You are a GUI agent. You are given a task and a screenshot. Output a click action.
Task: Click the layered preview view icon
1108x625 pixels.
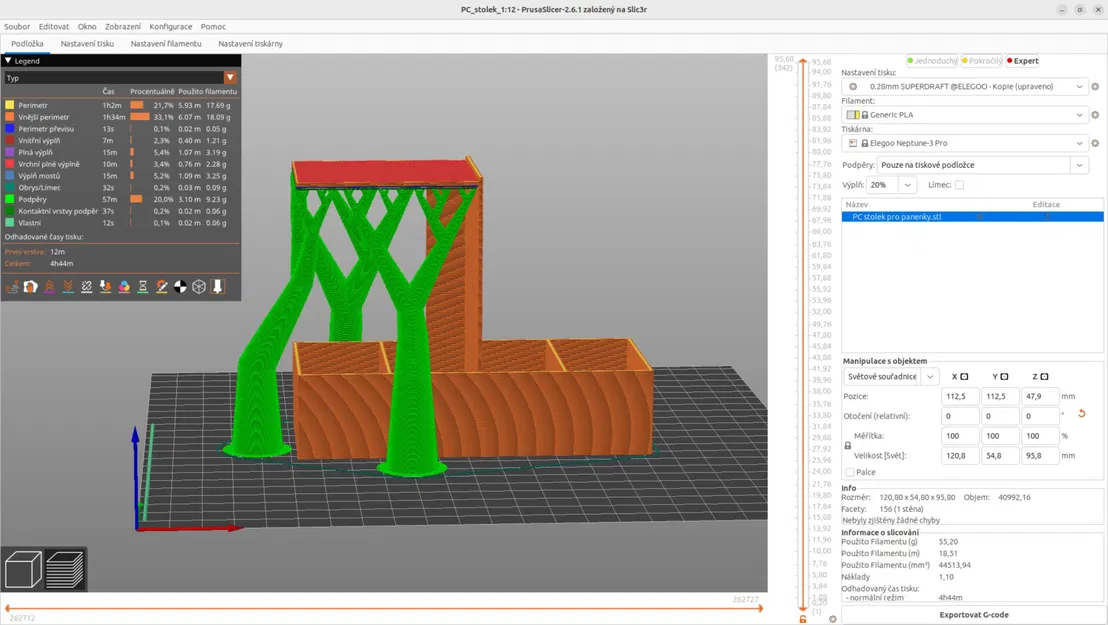click(65, 571)
